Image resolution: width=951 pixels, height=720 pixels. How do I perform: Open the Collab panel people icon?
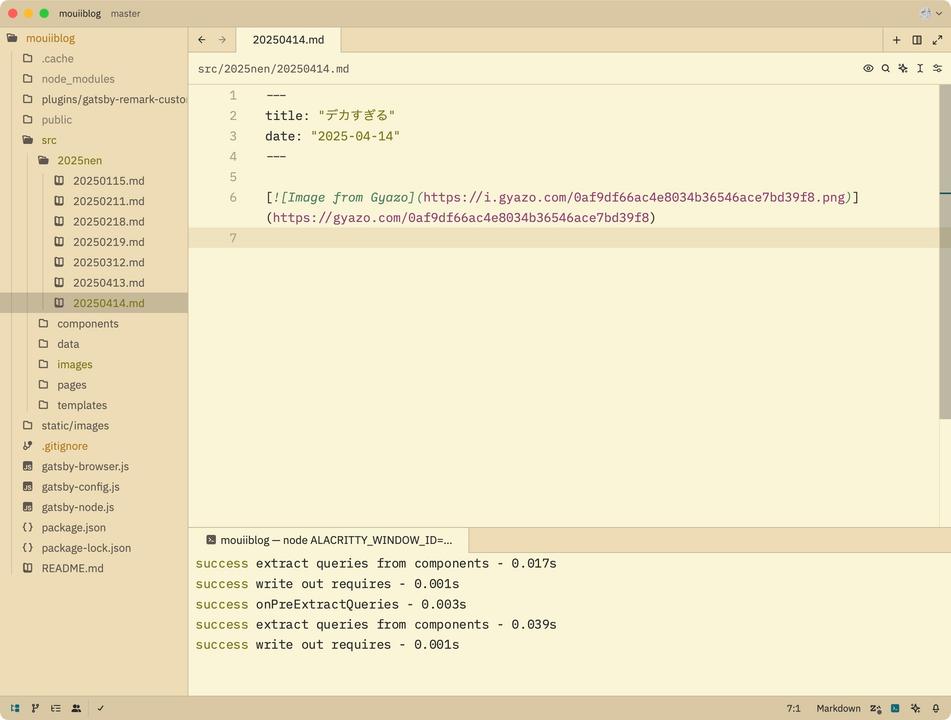click(x=76, y=708)
